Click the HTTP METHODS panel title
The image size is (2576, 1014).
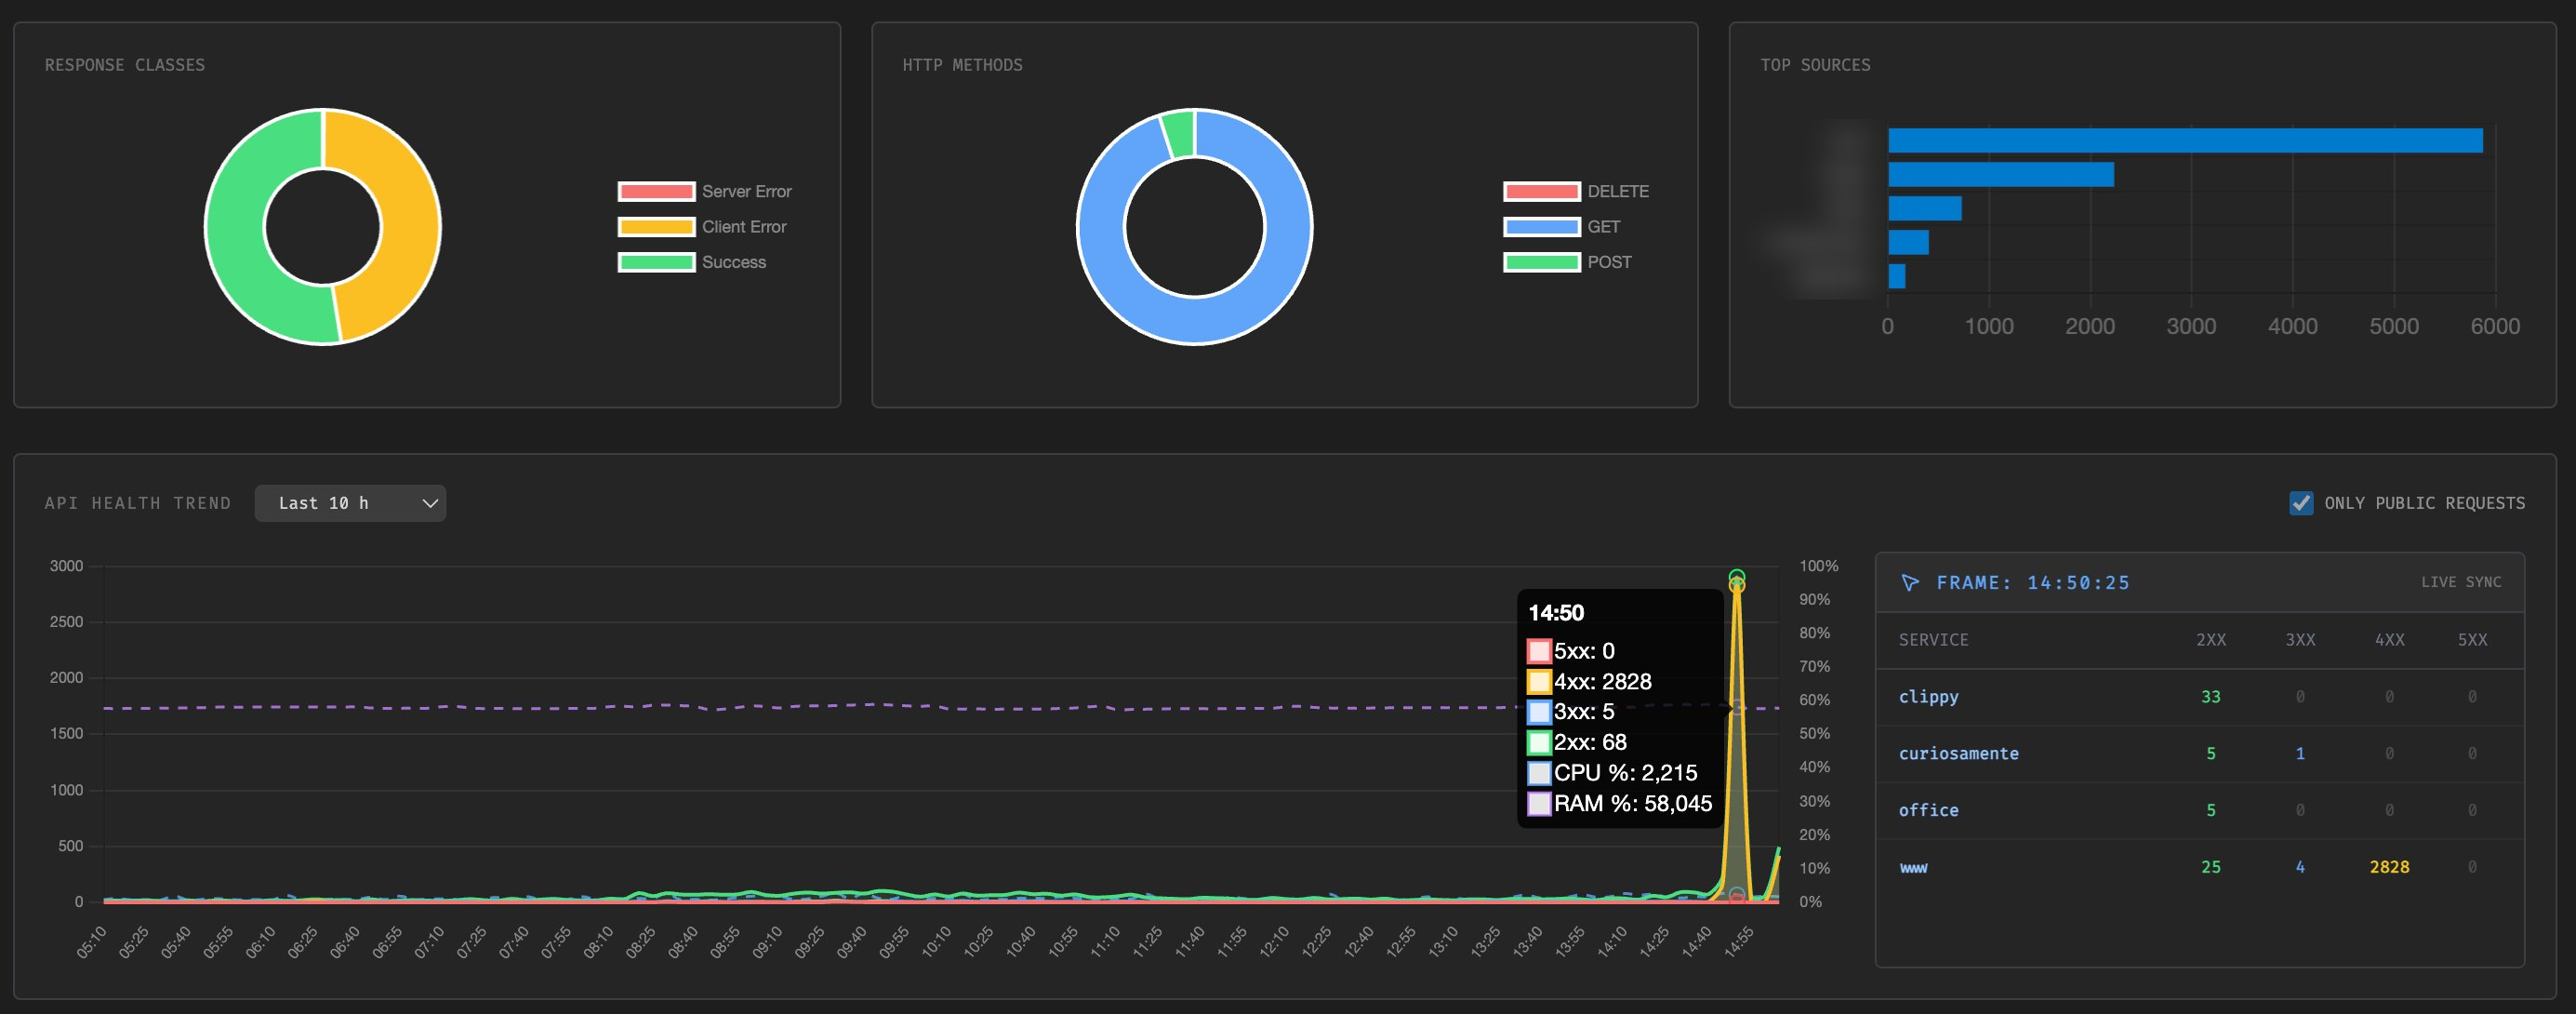pyautogui.click(x=962, y=65)
